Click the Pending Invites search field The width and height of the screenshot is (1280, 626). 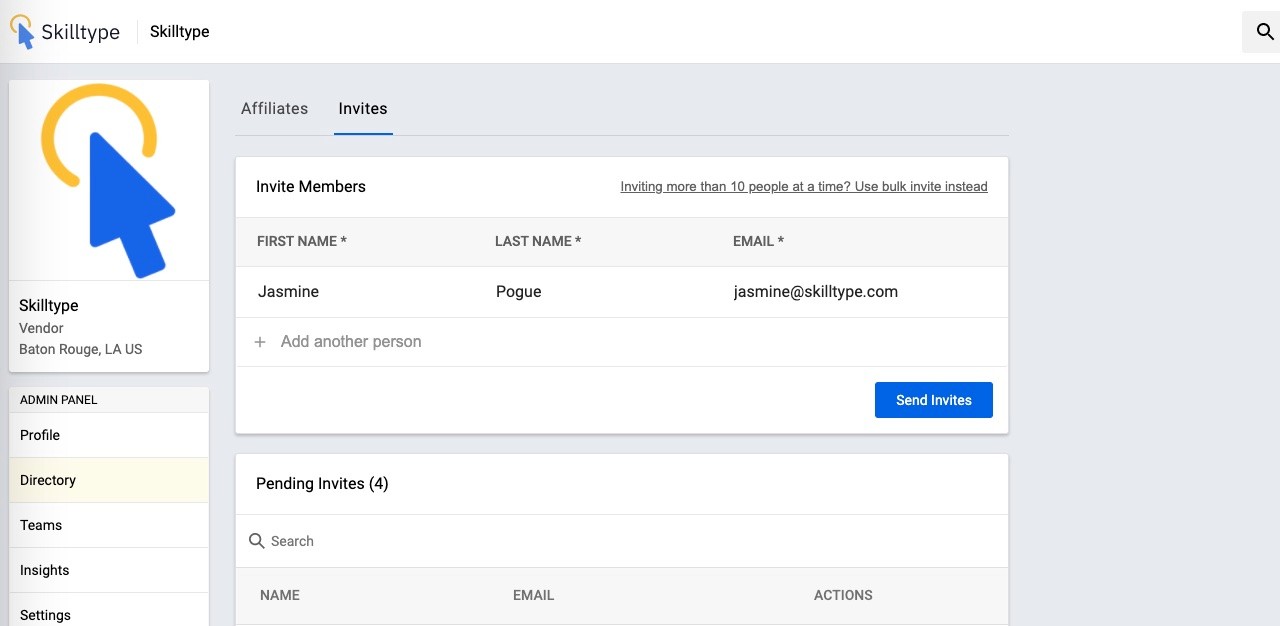point(622,541)
